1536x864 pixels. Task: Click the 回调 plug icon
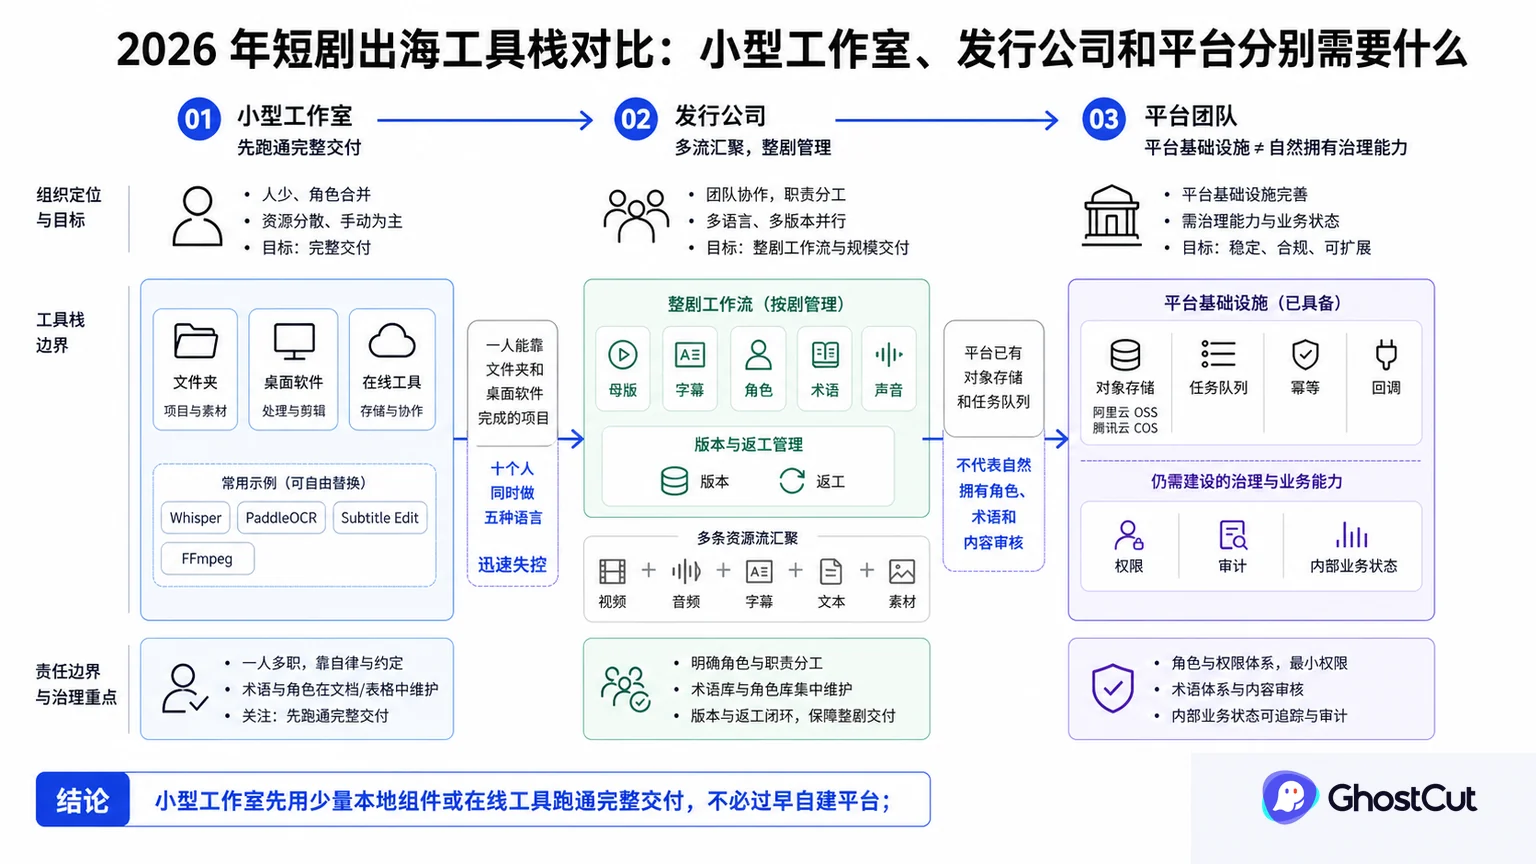tap(1386, 354)
